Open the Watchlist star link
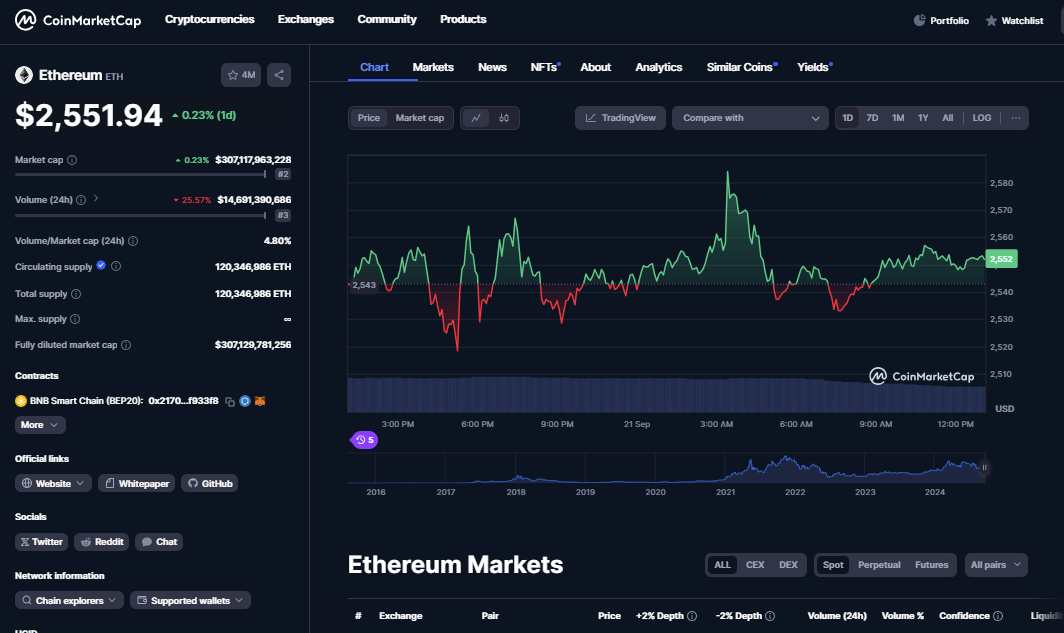The width and height of the screenshot is (1064, 633). (1014, 20)
